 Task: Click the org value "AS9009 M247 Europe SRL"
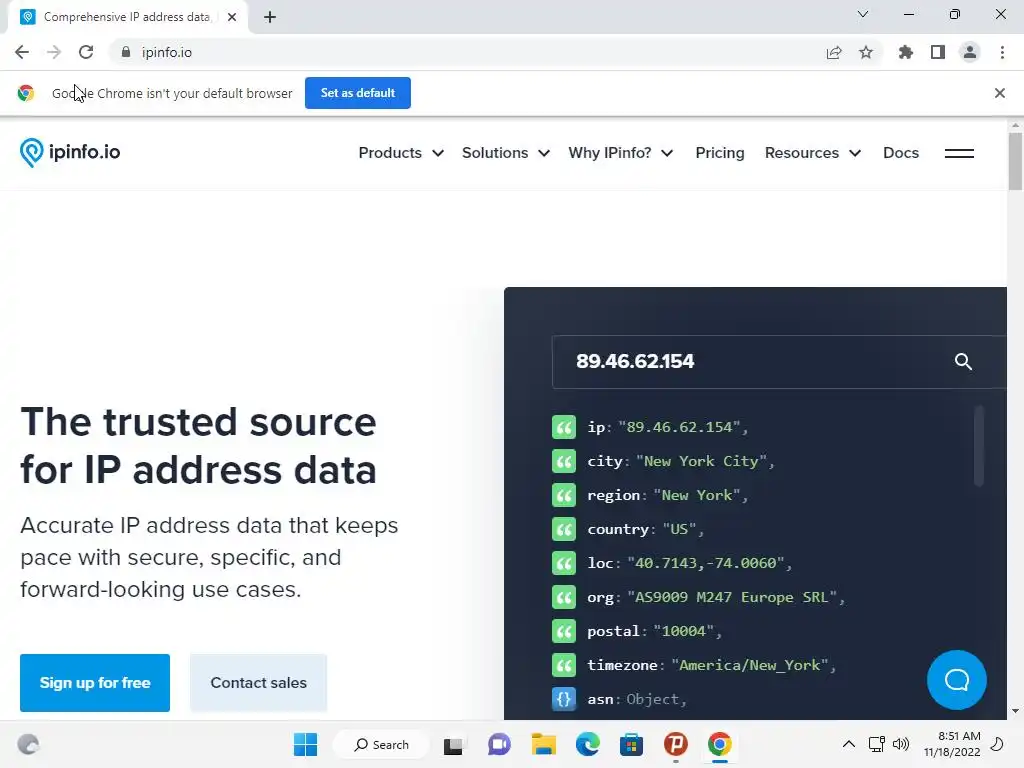(731, 597)
